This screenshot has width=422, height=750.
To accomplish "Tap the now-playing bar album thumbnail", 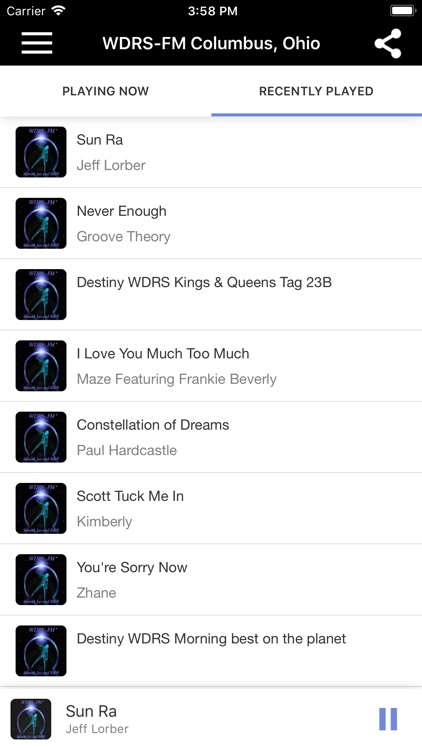I will 31,719.
